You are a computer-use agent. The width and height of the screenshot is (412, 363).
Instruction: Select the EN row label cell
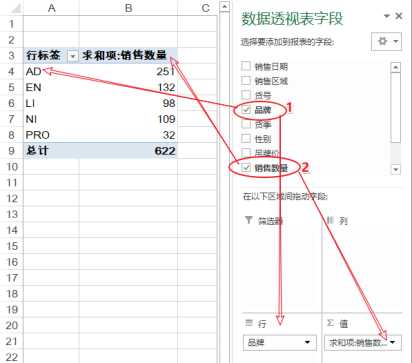coord(51,87)
